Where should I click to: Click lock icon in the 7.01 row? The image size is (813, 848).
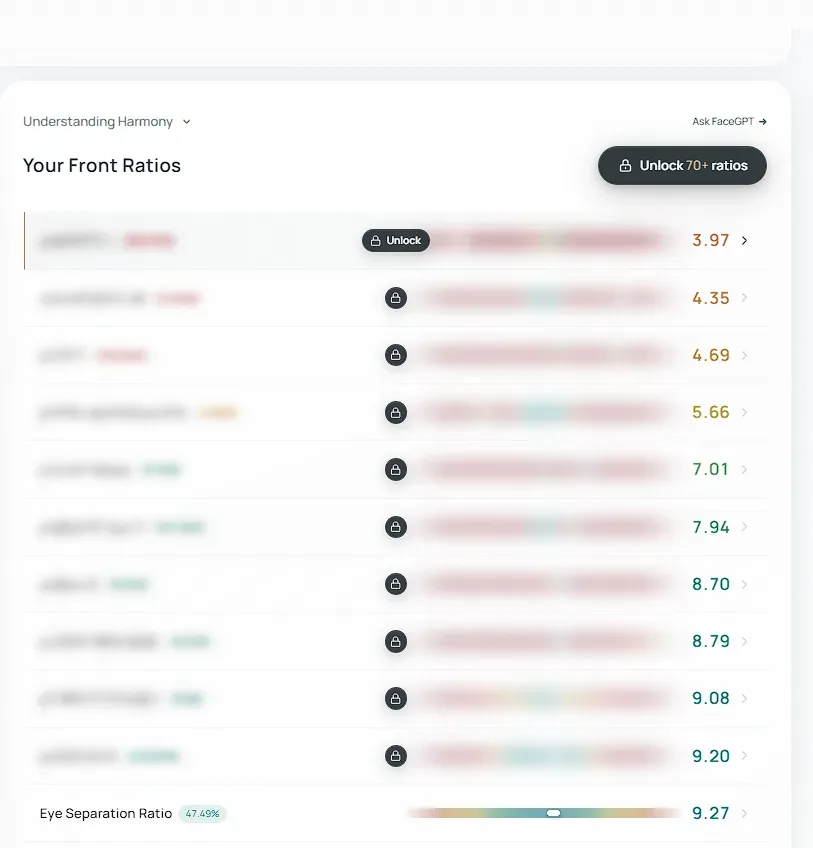pyautogui.click(x=396, y=469)
